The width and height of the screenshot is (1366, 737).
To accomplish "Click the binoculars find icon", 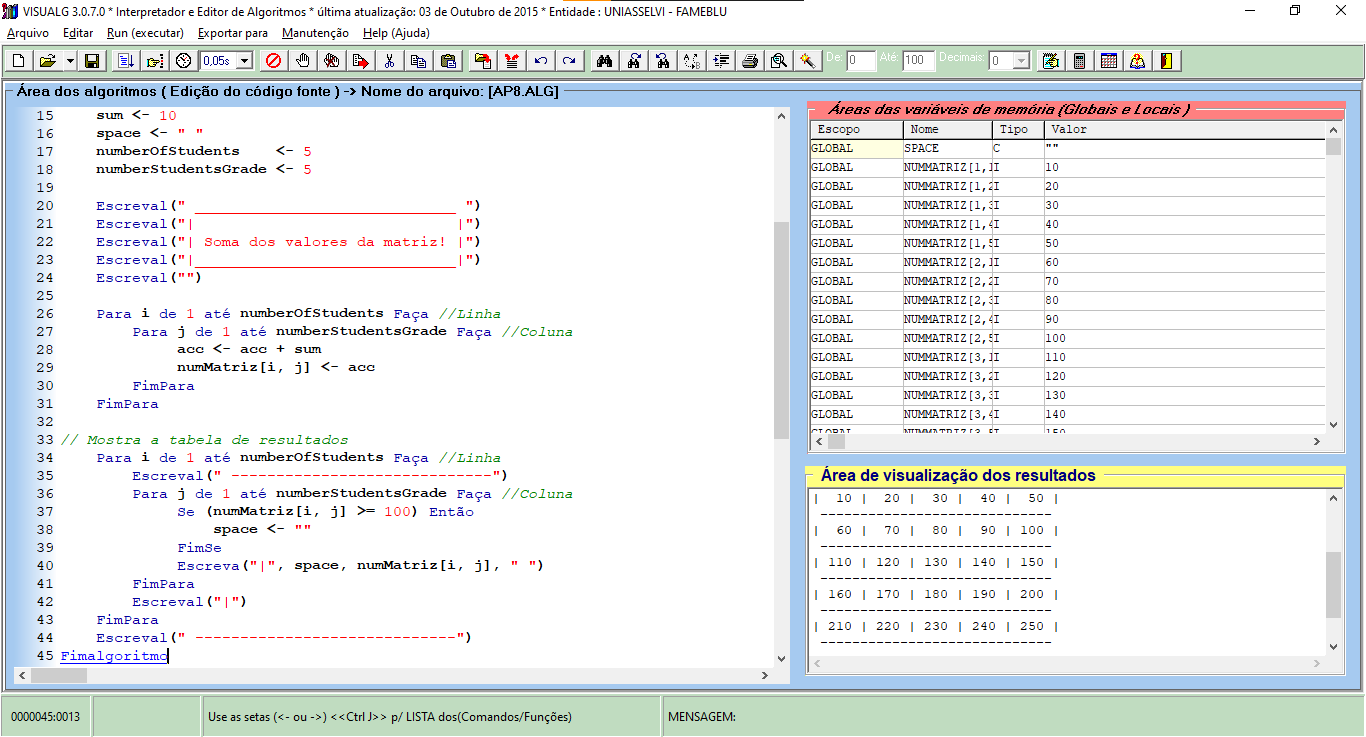I will pyautogui.click(x=604, y=61).
